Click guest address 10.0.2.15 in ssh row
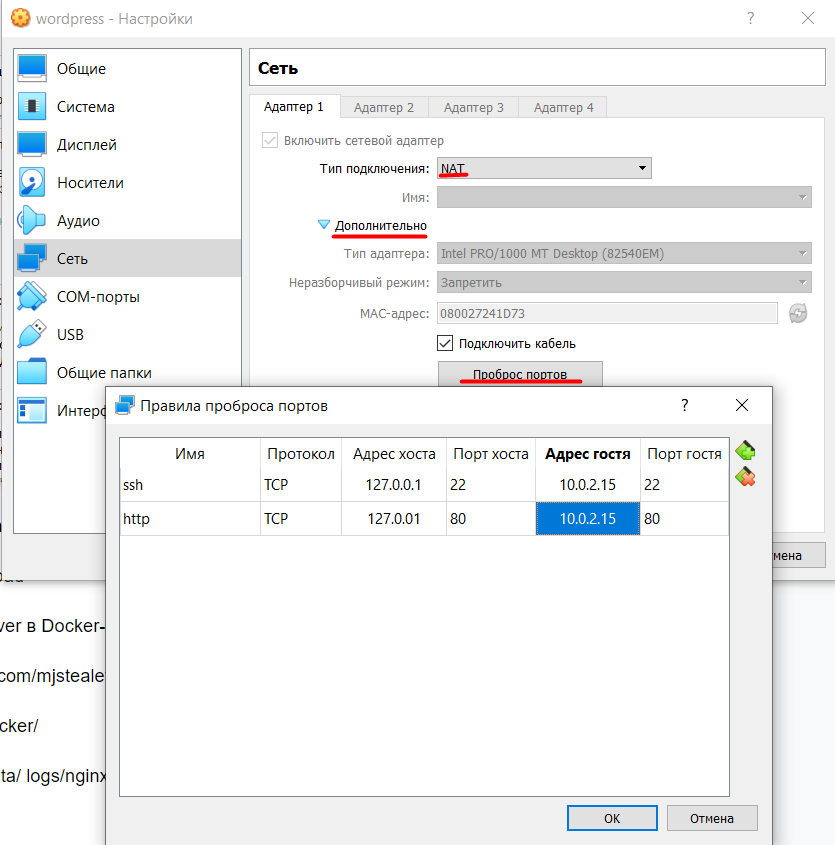 (588, 485)
